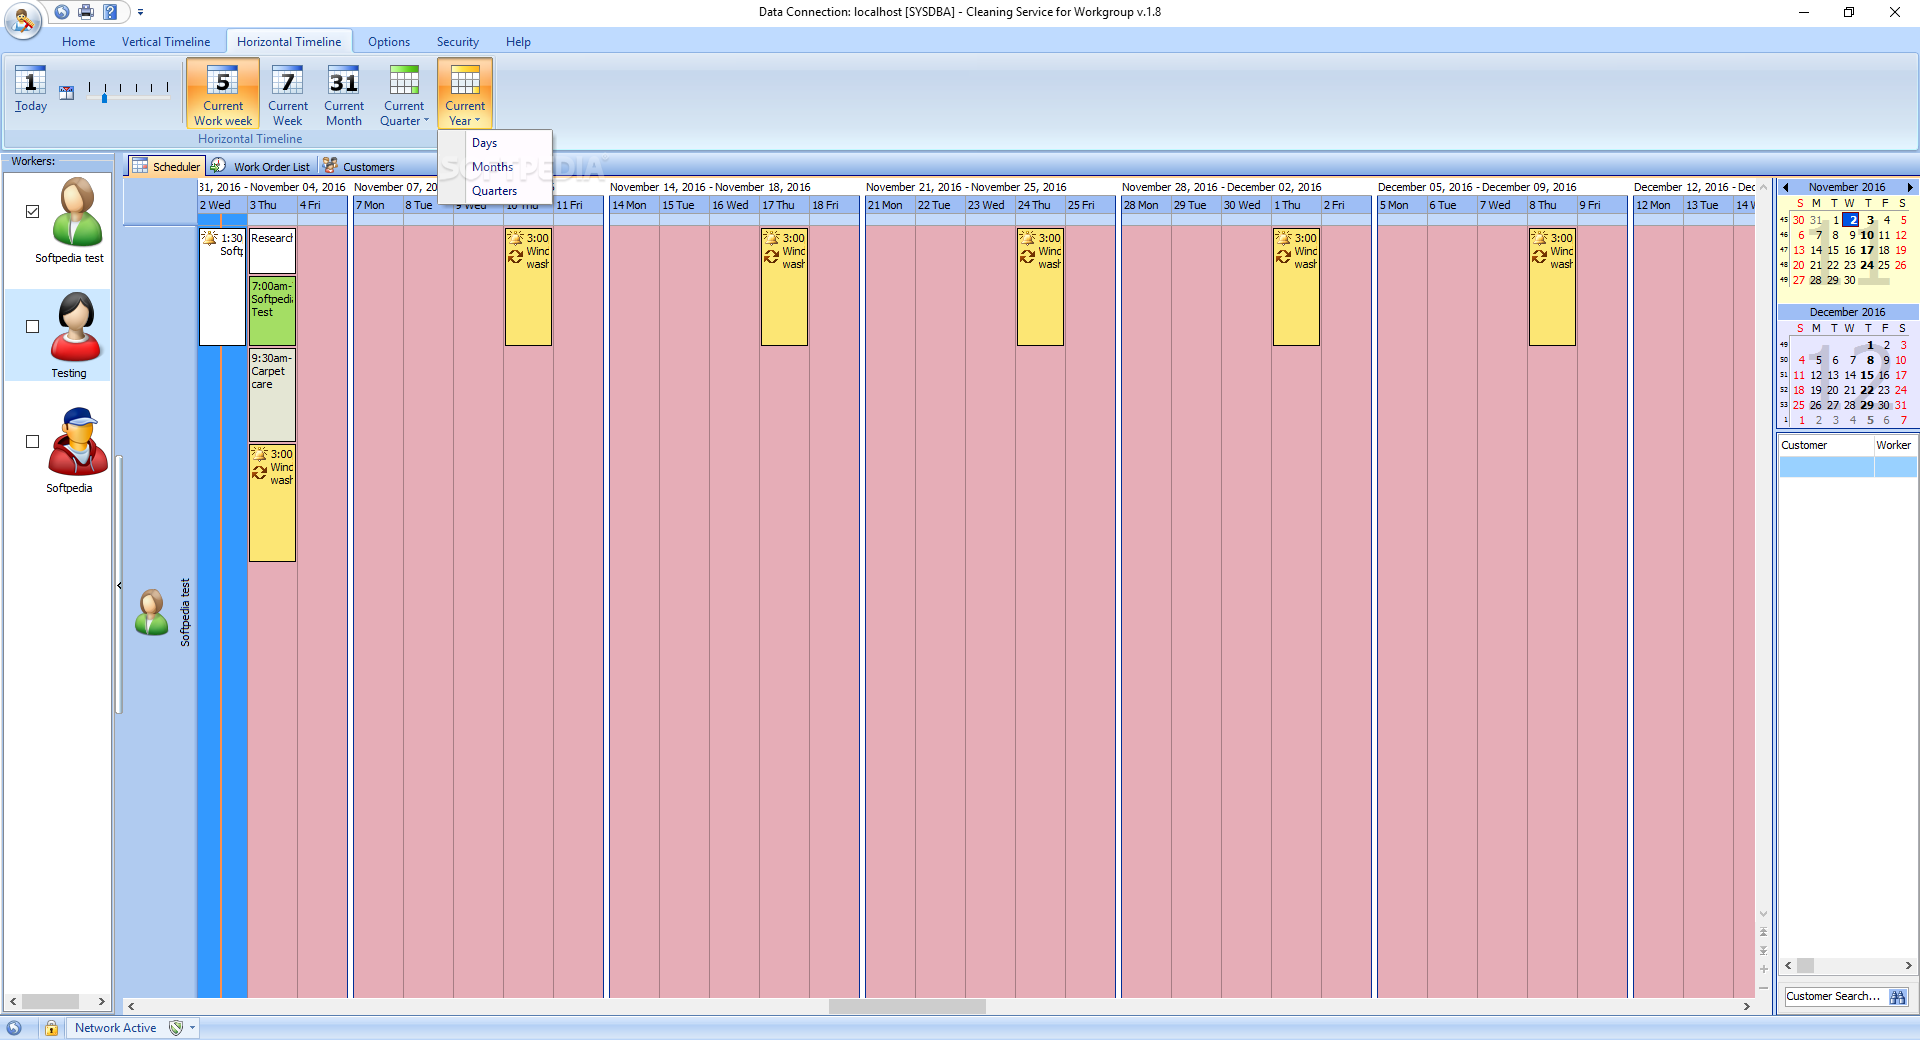Expand the quick access toolbar customize arrow
Image resolution: width=1920 pixels, height=1040 pixels.
tap(140, 12)
